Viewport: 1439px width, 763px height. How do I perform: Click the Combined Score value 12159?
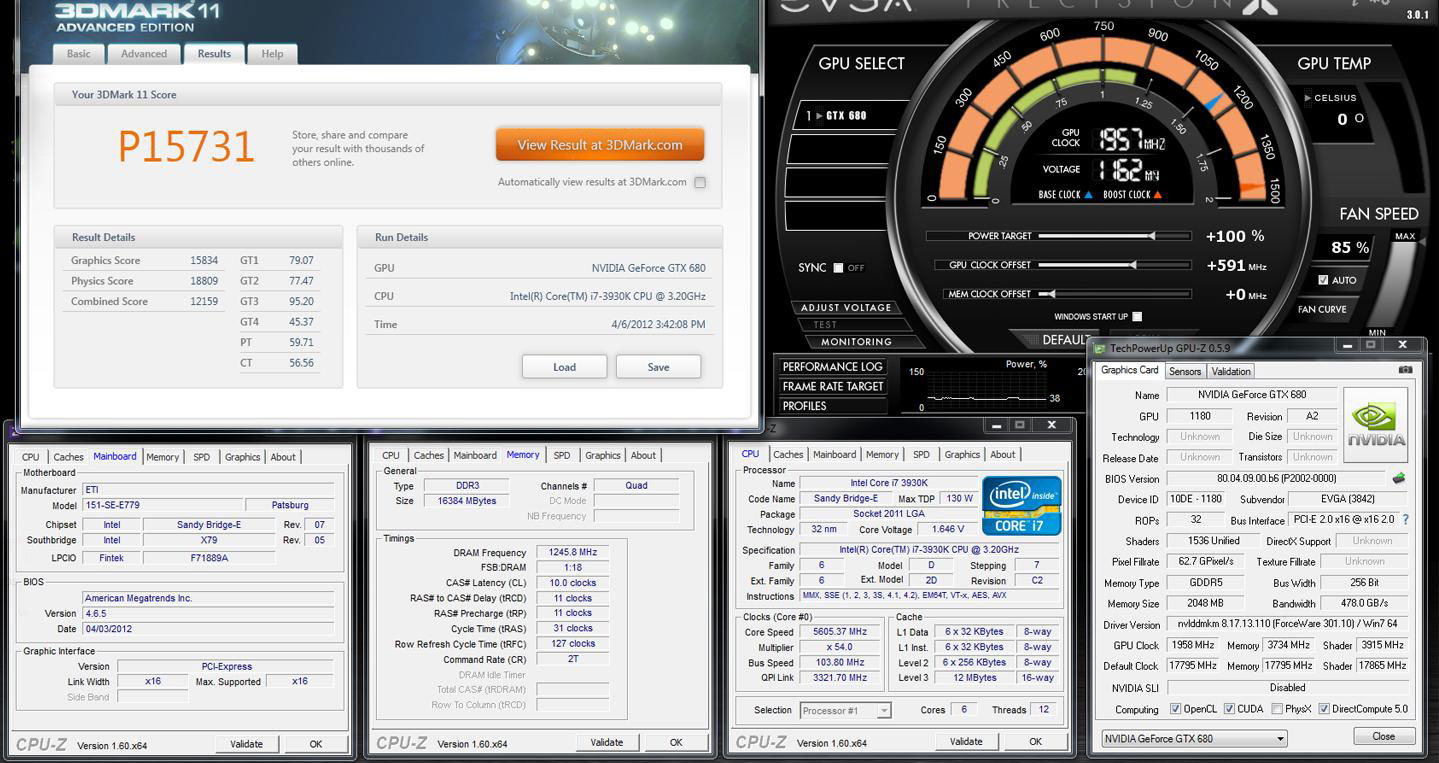(x=204, y=301)
